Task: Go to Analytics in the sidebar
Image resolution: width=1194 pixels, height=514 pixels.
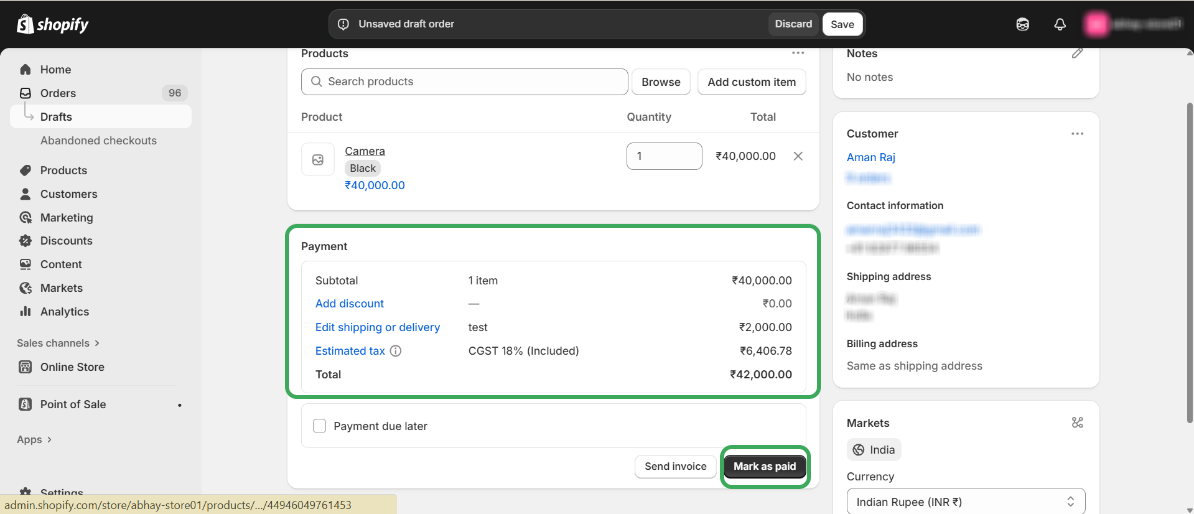Action: (x=64, y=311)
